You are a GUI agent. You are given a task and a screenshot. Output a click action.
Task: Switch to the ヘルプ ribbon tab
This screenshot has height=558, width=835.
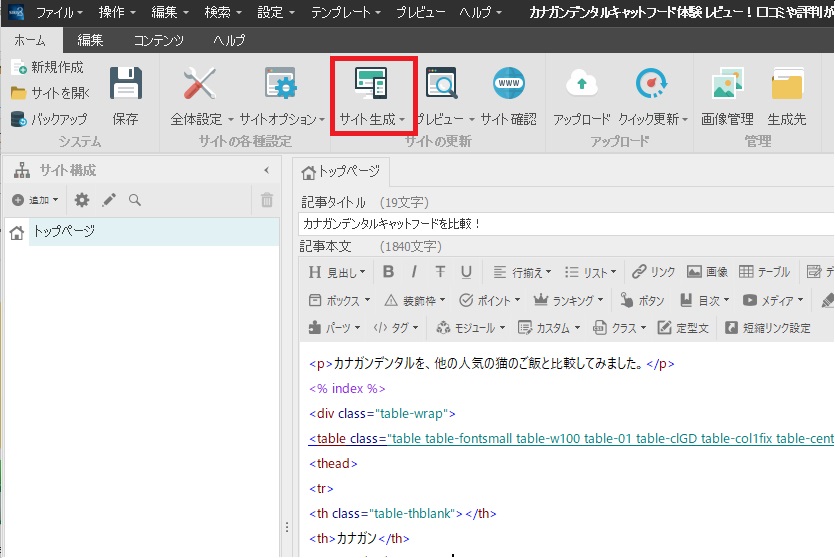tap(229, 40)
